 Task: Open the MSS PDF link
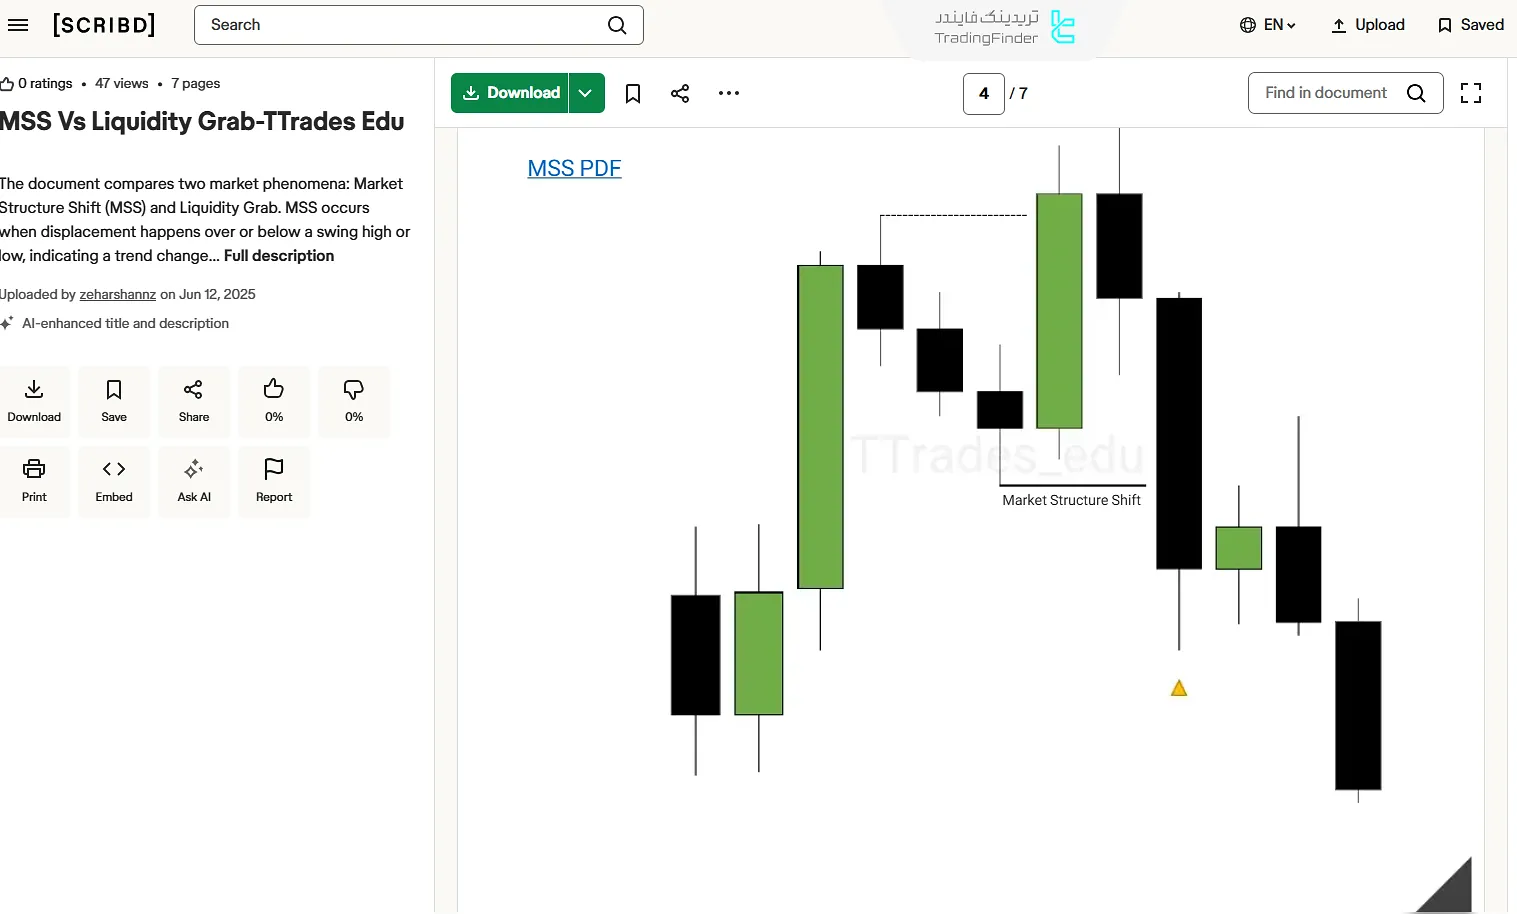(x=574, y=168)
